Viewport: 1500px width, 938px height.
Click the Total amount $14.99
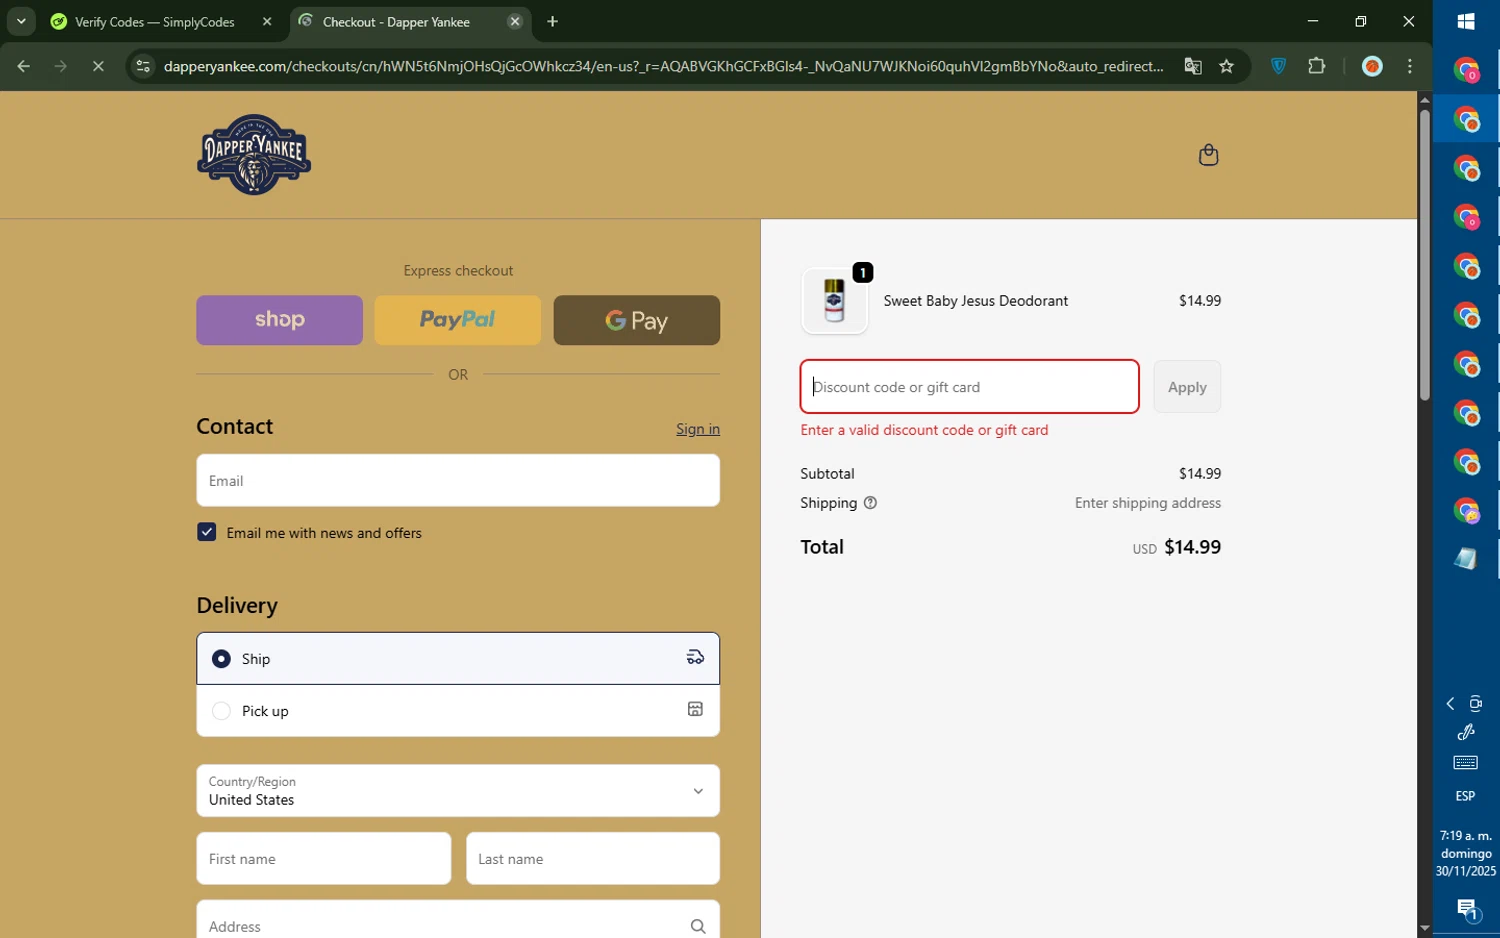click(x=1192, y=547)
